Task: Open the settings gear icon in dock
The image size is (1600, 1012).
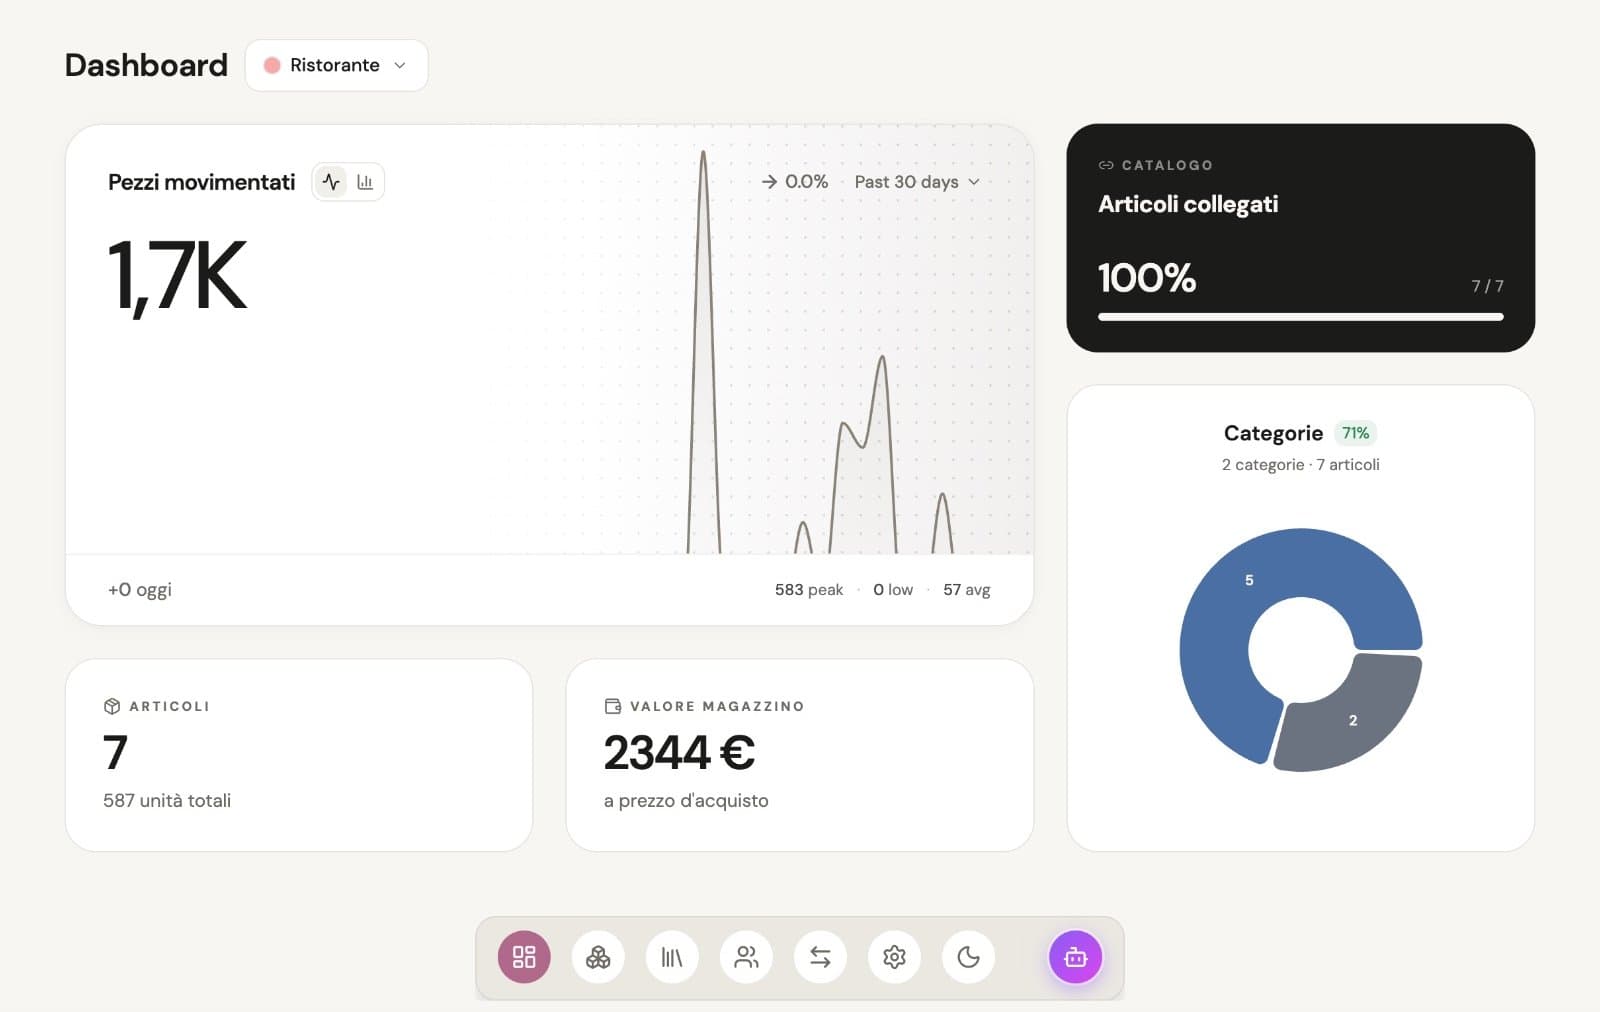Action: point(894,957)
